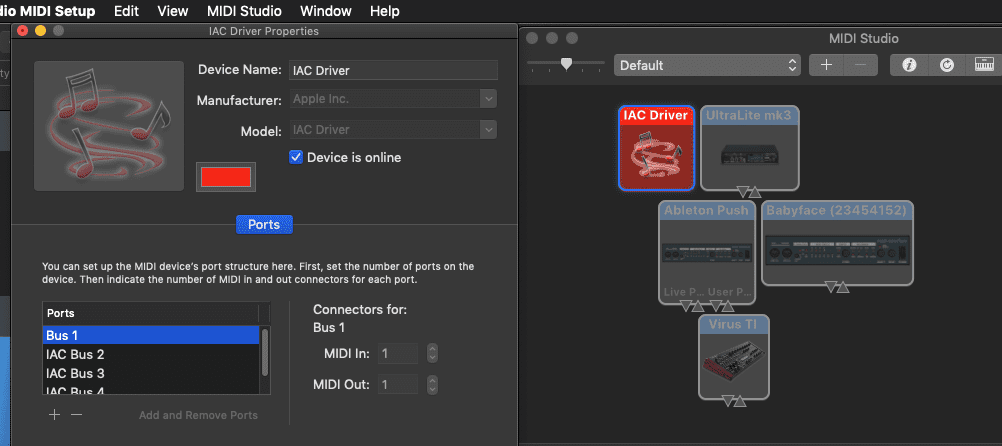1002x446 pixels.
Task: Click the Ports list scrollbar
Action: point(265,353)
